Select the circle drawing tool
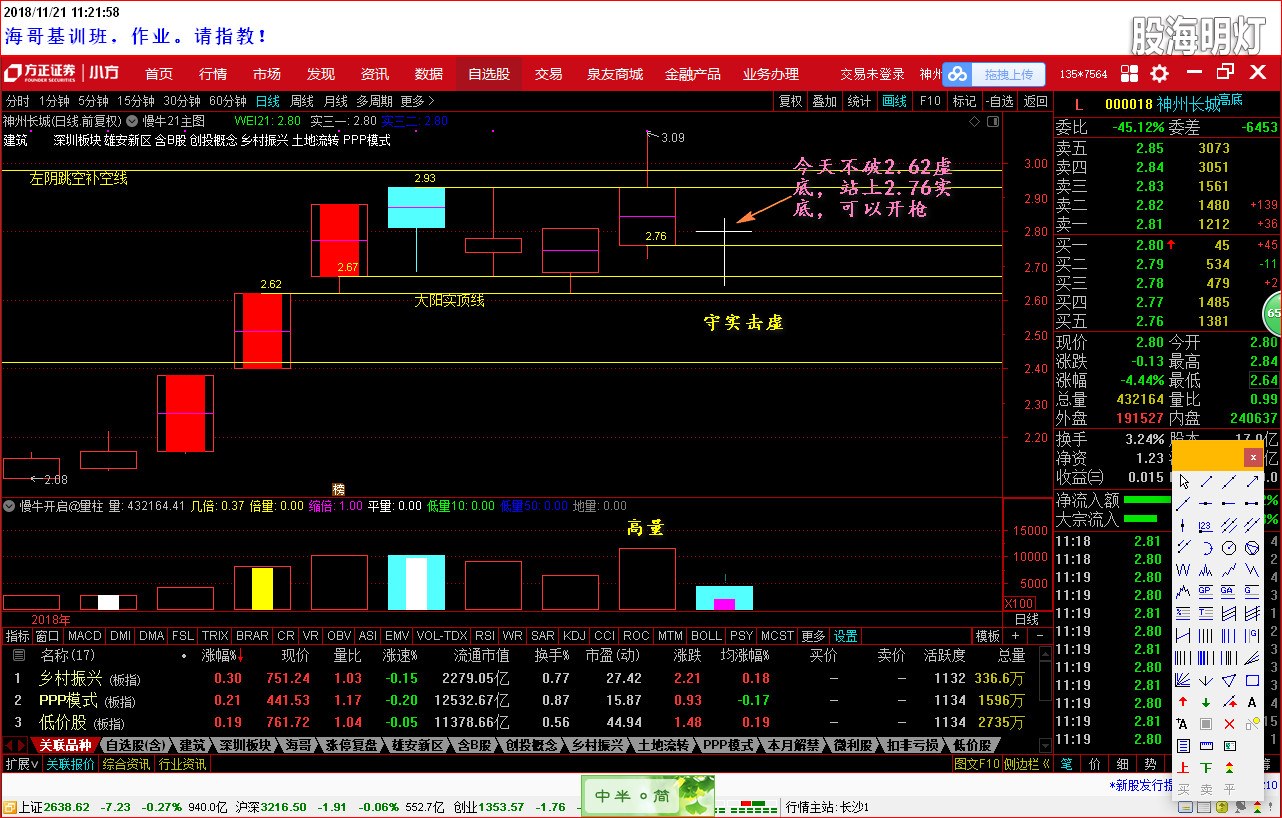This screenshot has width=1282, height=818. tap(1229, 547)
